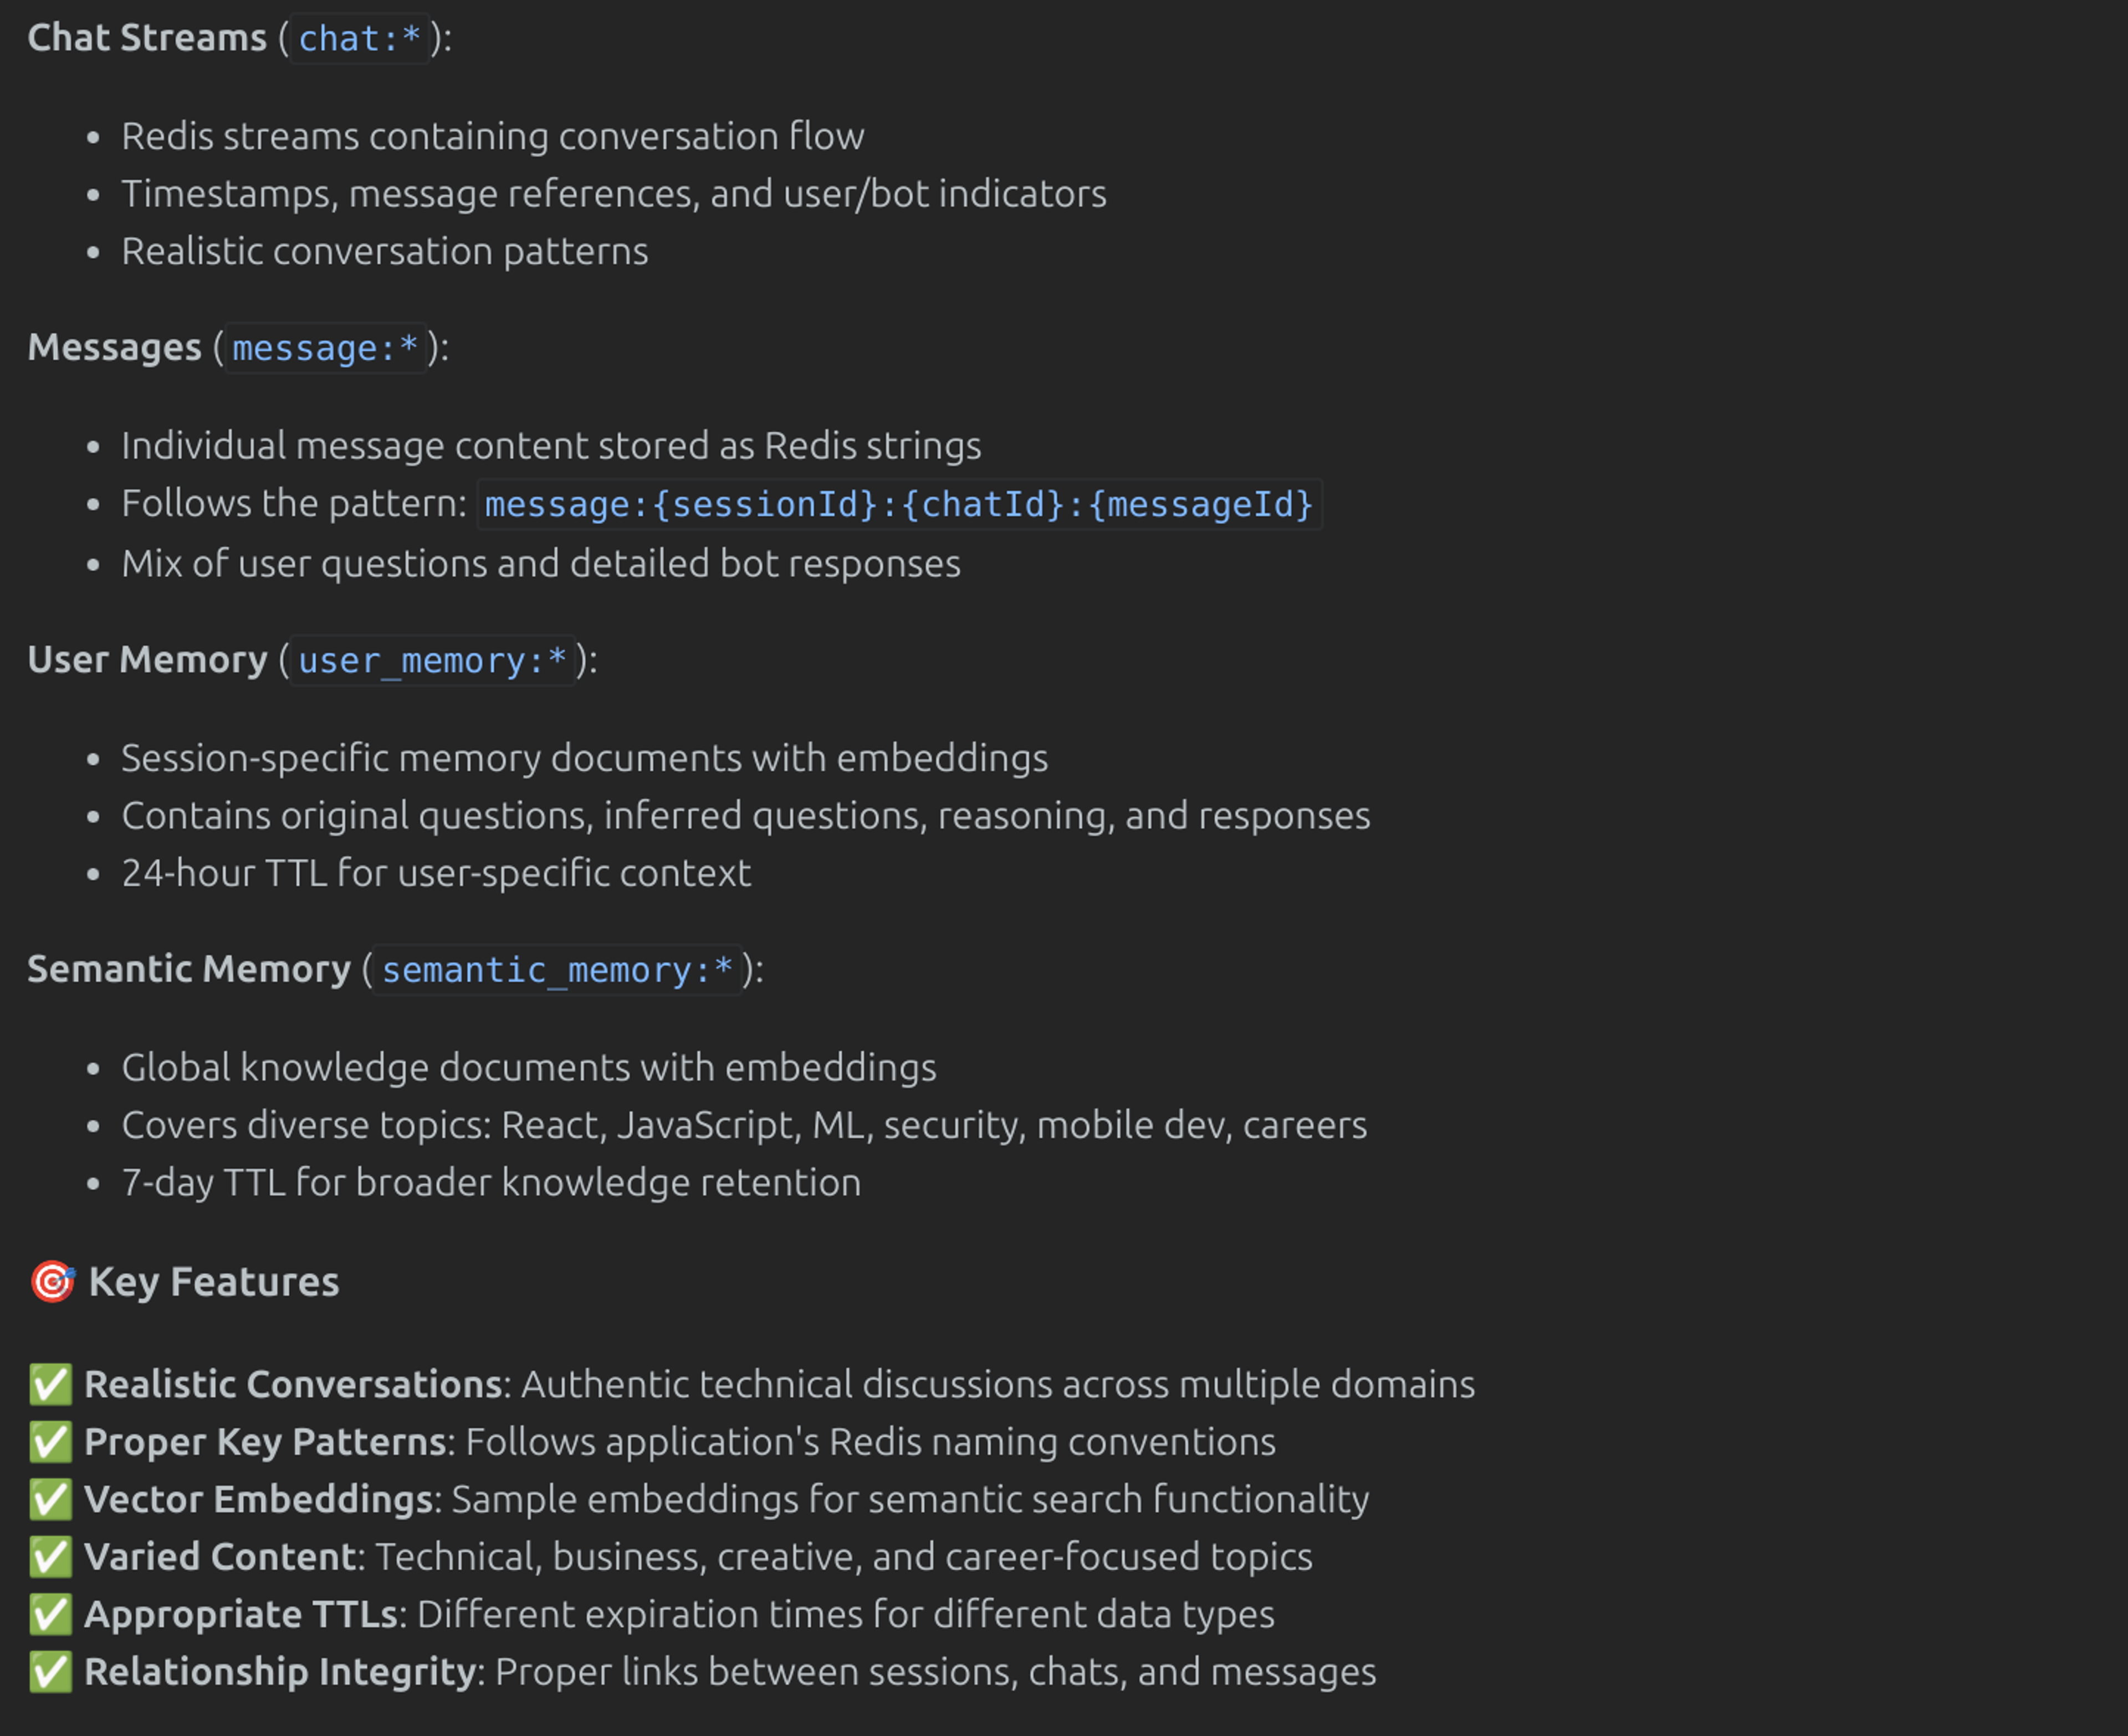Click the message:* code snippet
The width and height of the screenshot is (2128, 1736).
(325, 349)
